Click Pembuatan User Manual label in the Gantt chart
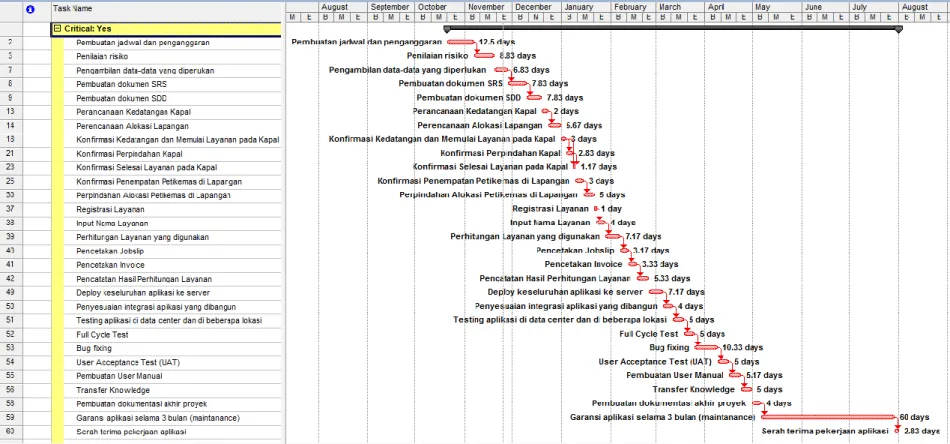 675,376
